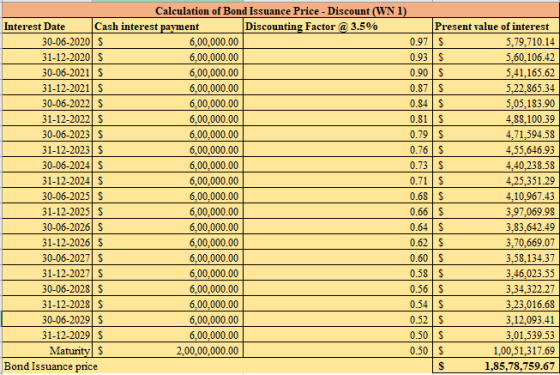Click the Cash interest payment header cell
This screenshot has width=560, height=375.
click(168, 26)
